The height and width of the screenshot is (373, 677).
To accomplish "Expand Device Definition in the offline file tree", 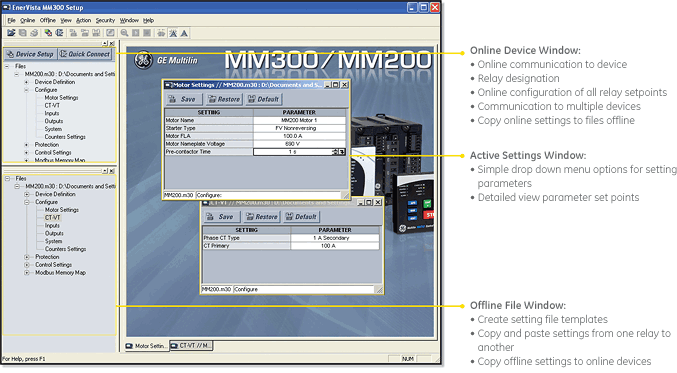I will coord(27,194).
